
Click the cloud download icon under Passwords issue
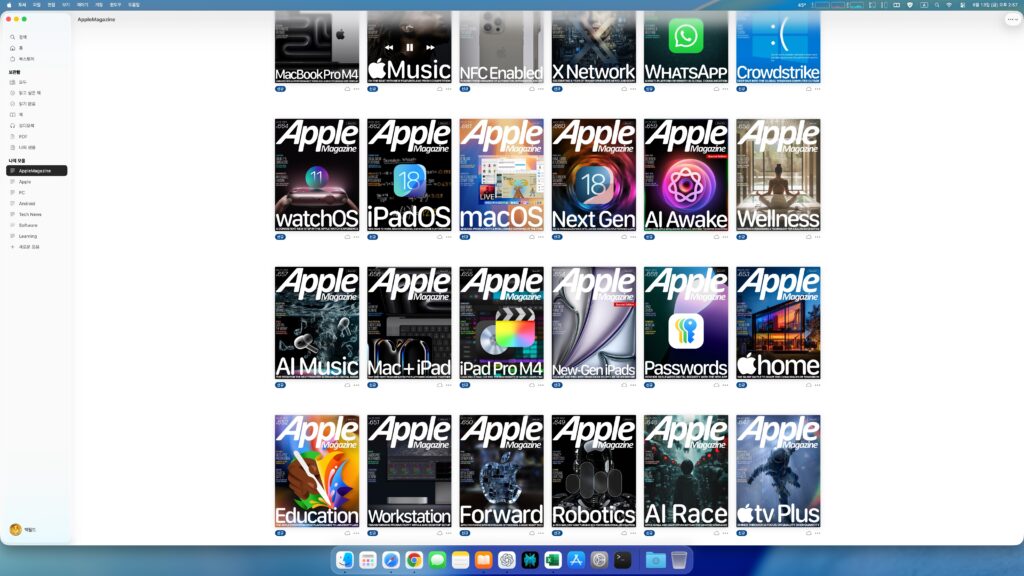click(x=716, y=385)
